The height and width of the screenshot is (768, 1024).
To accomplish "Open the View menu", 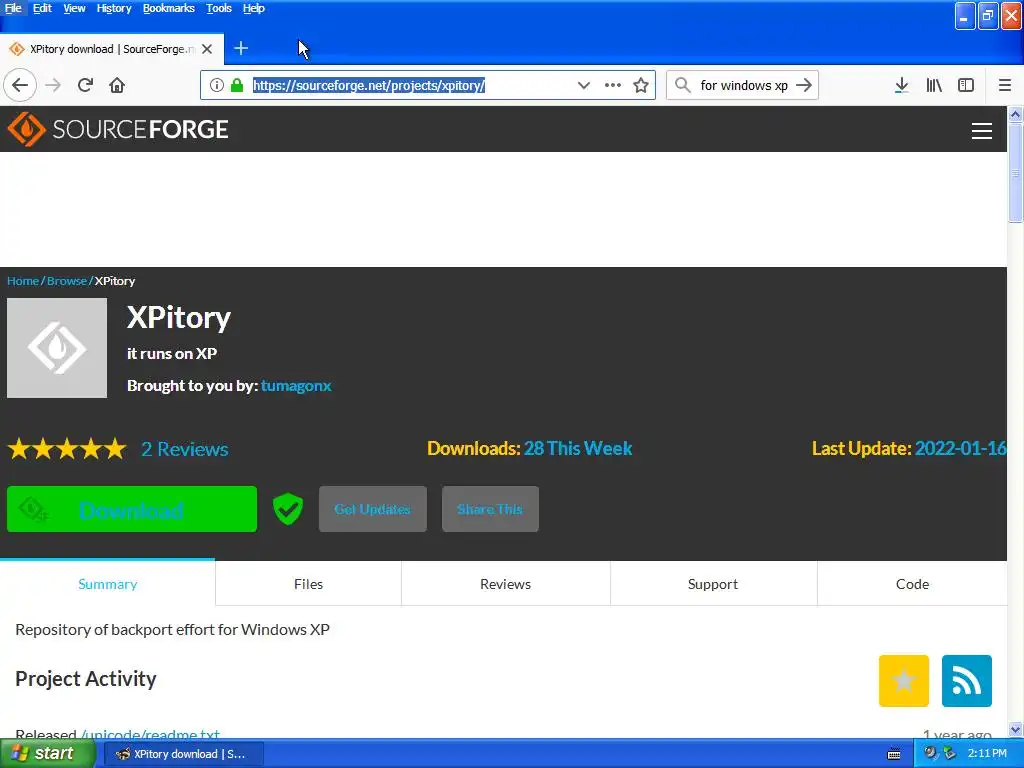I will [x=74, y=8].
